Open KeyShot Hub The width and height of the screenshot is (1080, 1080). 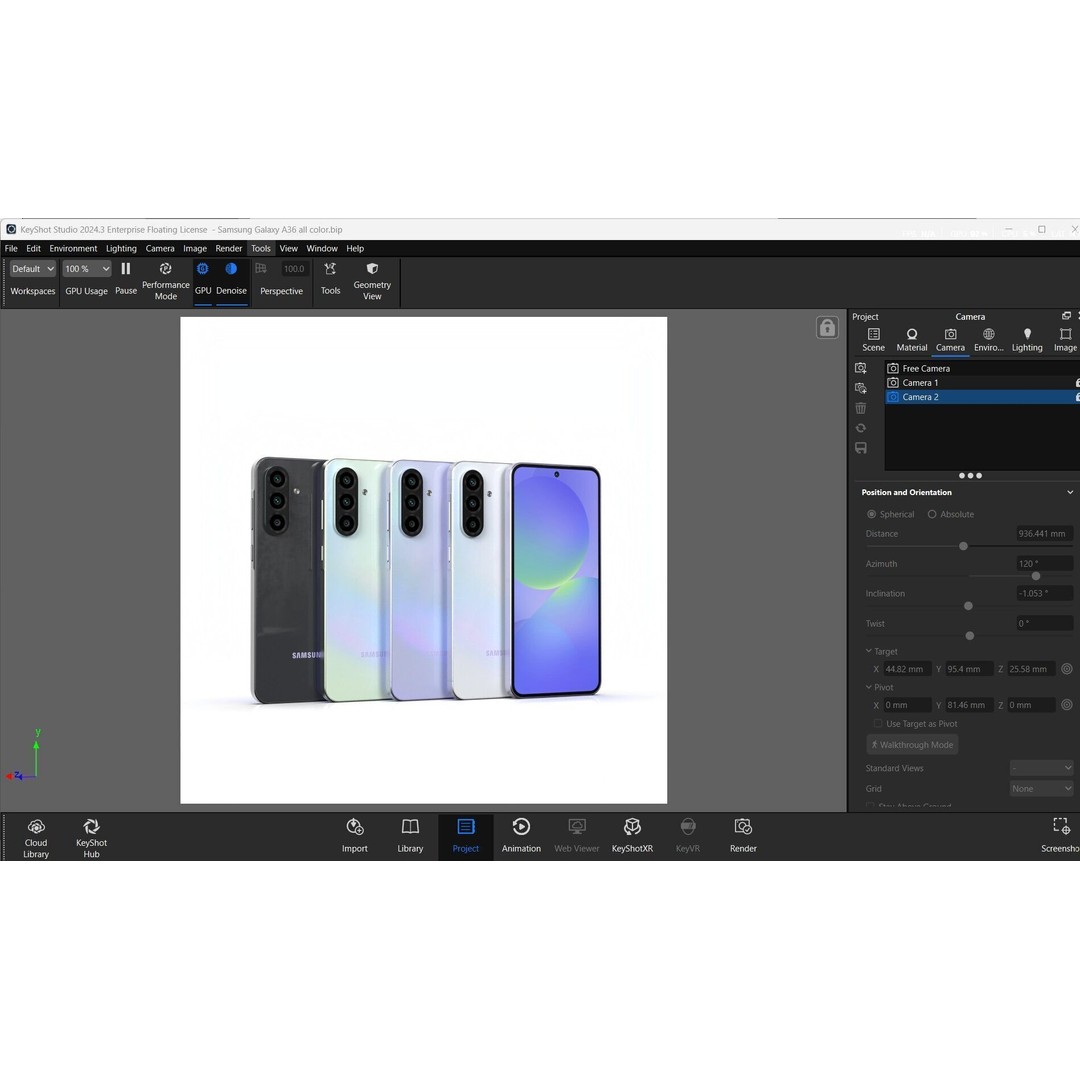point(92,838)
